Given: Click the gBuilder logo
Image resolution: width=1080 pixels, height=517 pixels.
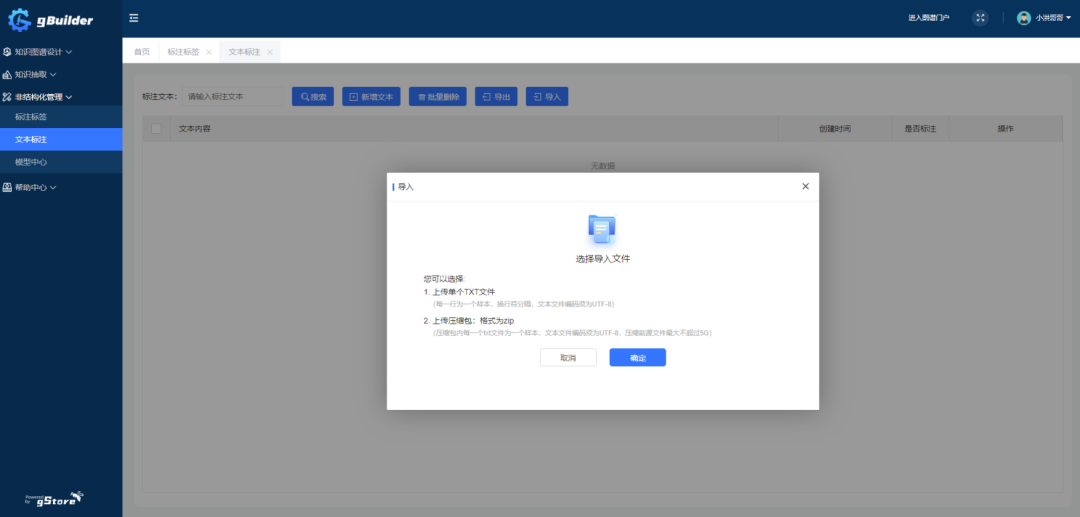Looking at the screenshot, I should (50, 20).
